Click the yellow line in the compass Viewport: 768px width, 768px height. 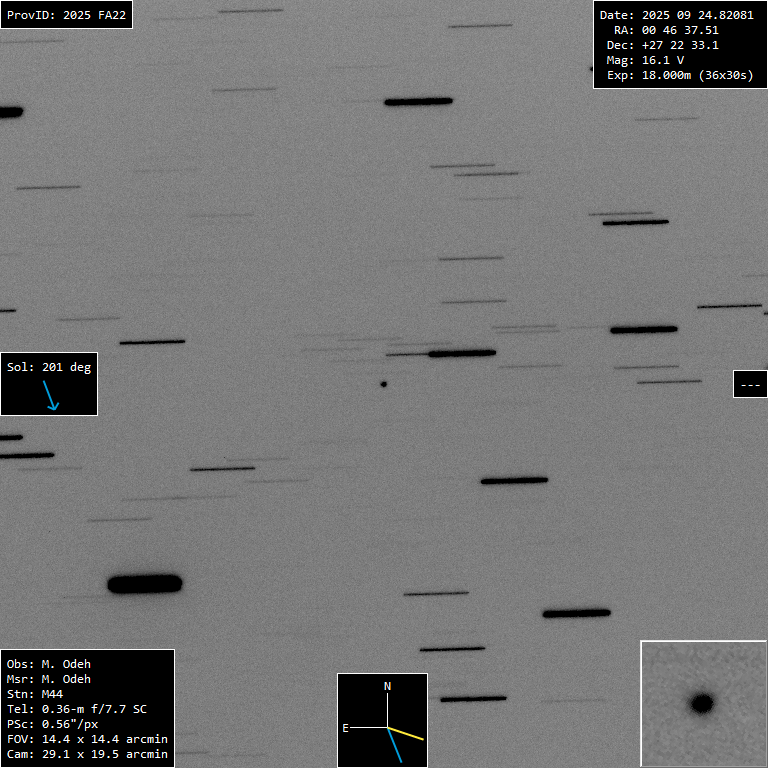point(407,734)
